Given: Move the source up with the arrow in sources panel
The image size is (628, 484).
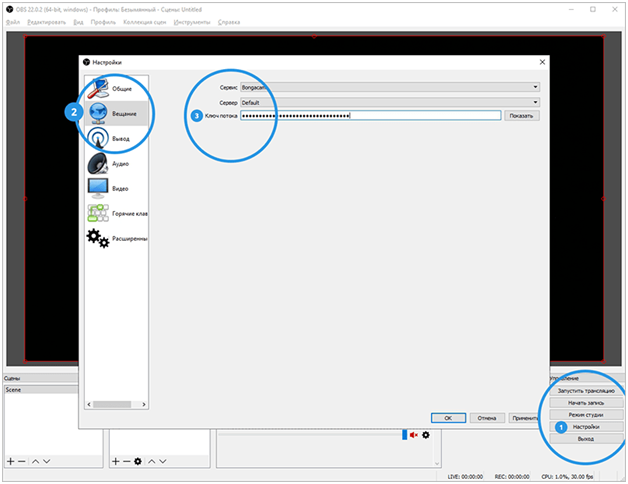Looking at the screenshot, I should pyautogui.click(x=151, y=461).
